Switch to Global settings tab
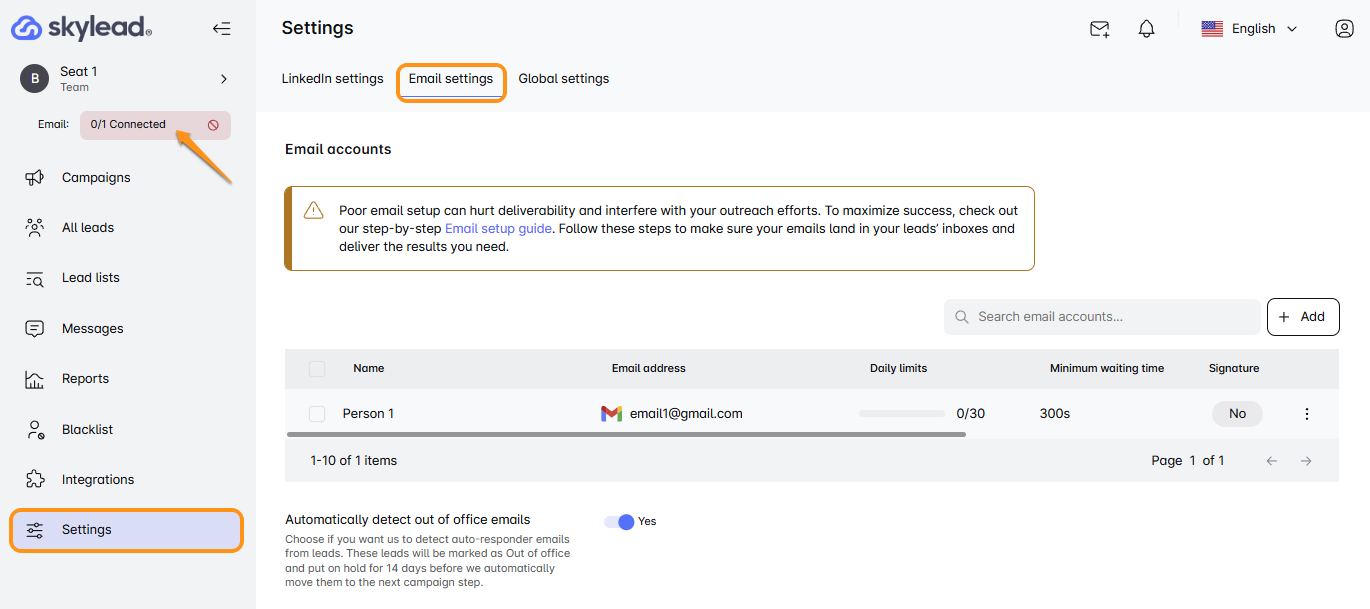 point(563,79)
